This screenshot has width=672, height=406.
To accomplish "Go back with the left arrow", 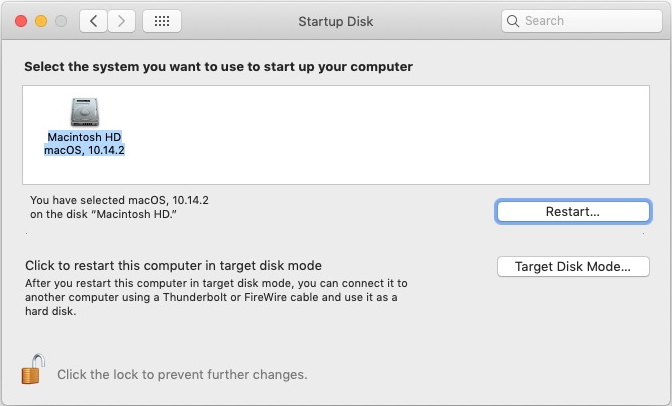I will 93,20.
